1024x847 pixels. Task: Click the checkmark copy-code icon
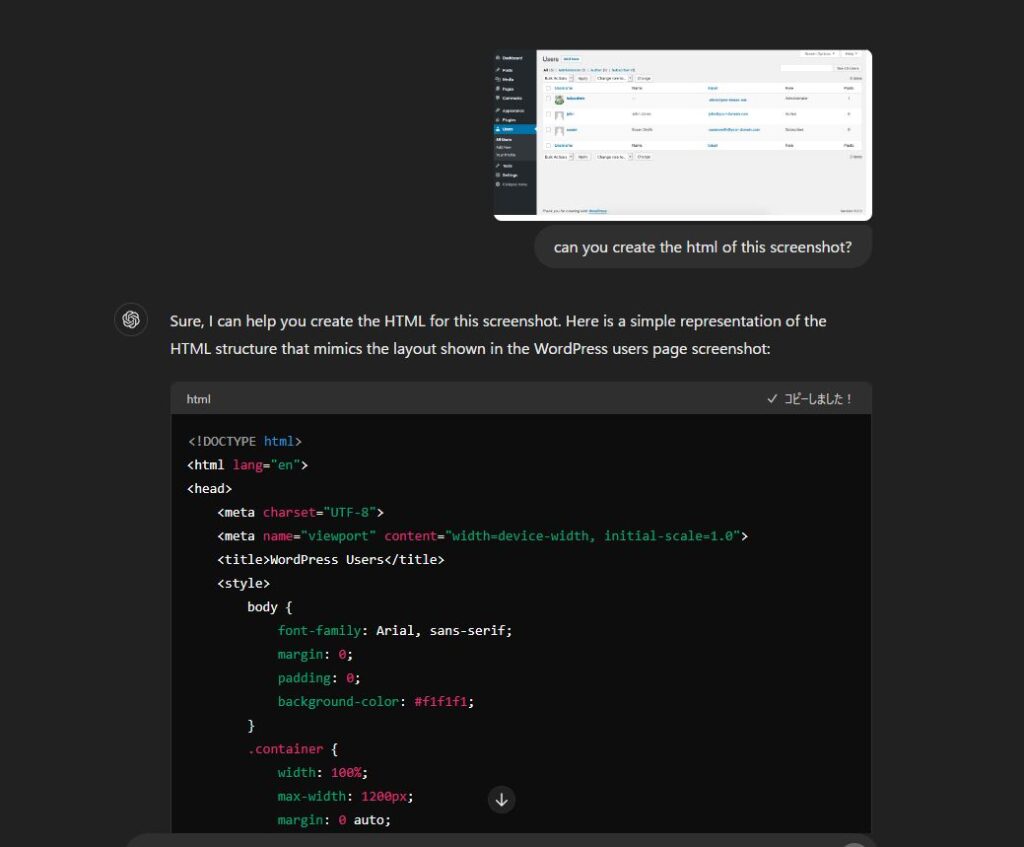pos(772,399)
